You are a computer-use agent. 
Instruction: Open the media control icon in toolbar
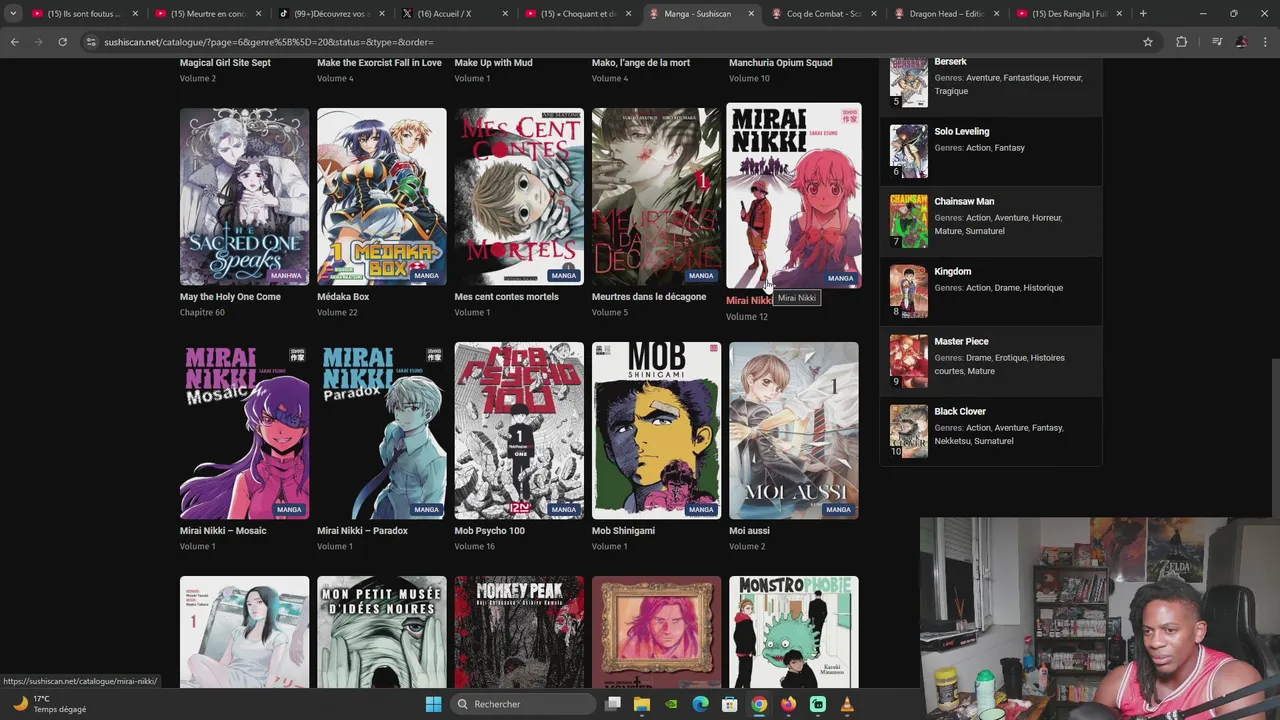[x=1217, y=42]
